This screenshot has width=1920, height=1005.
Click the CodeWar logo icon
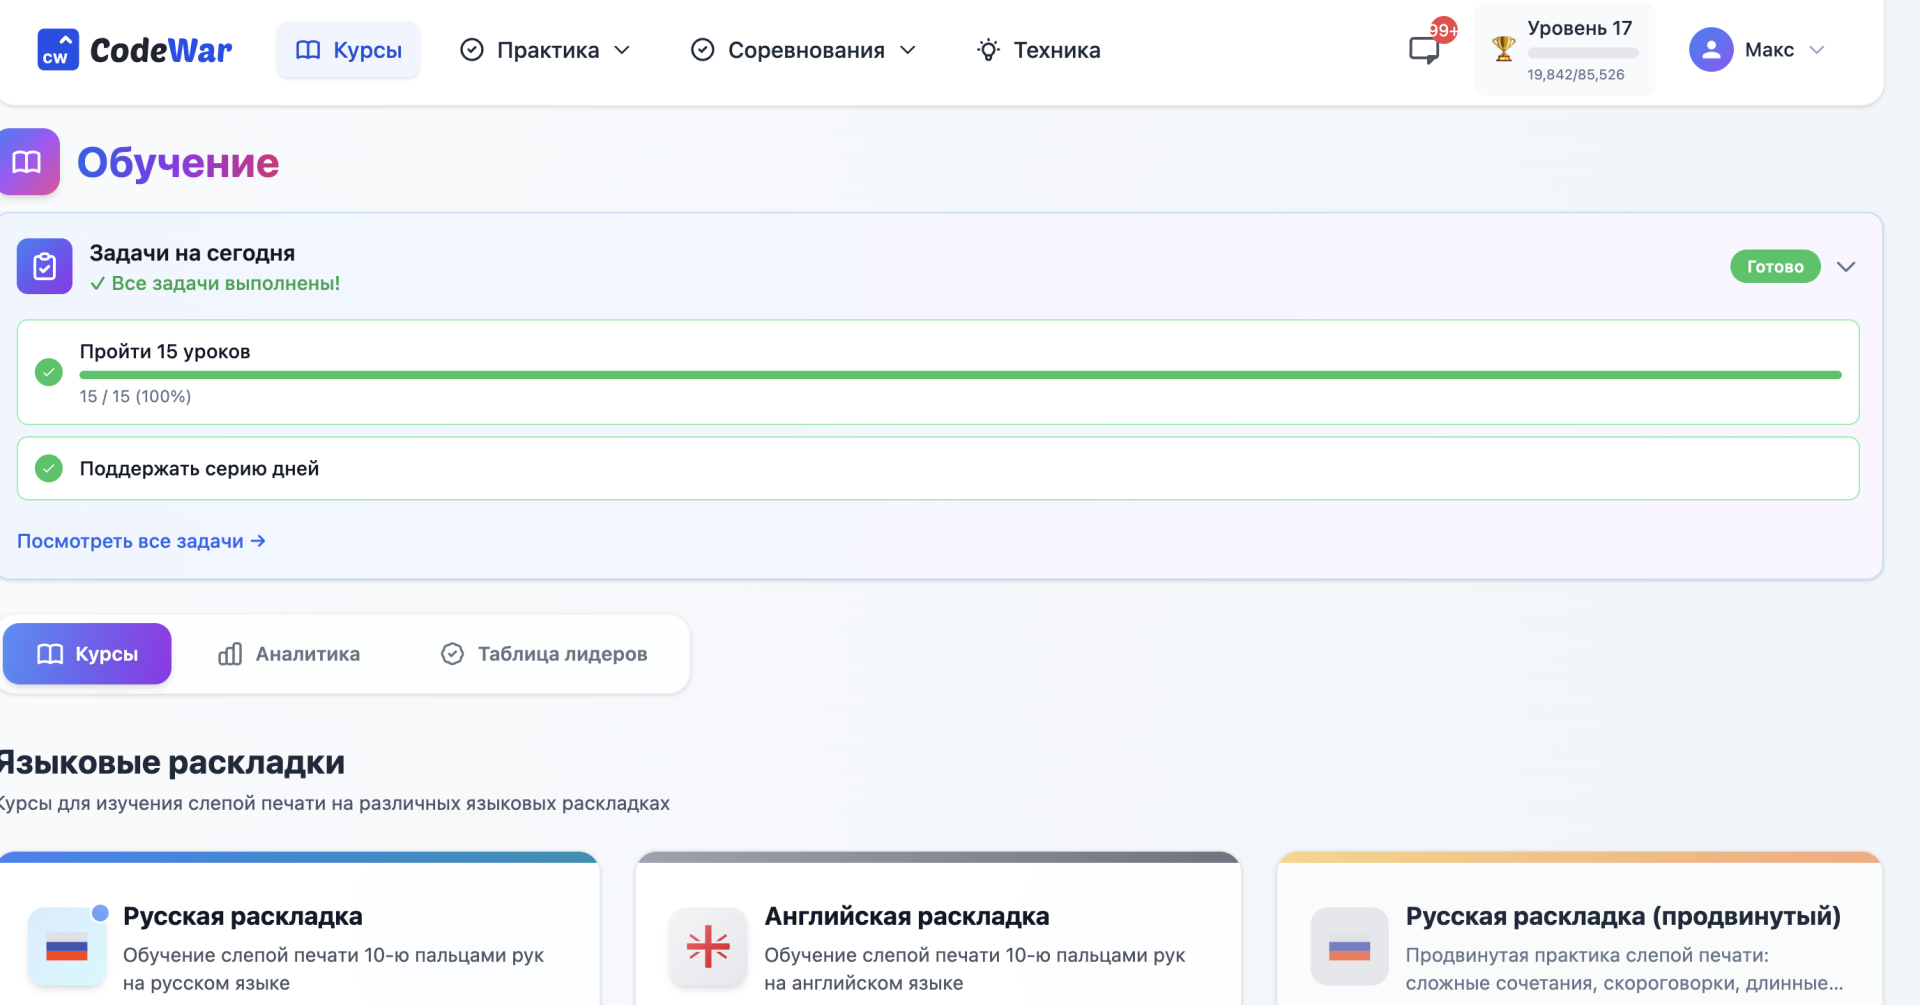tap(58, 49)
